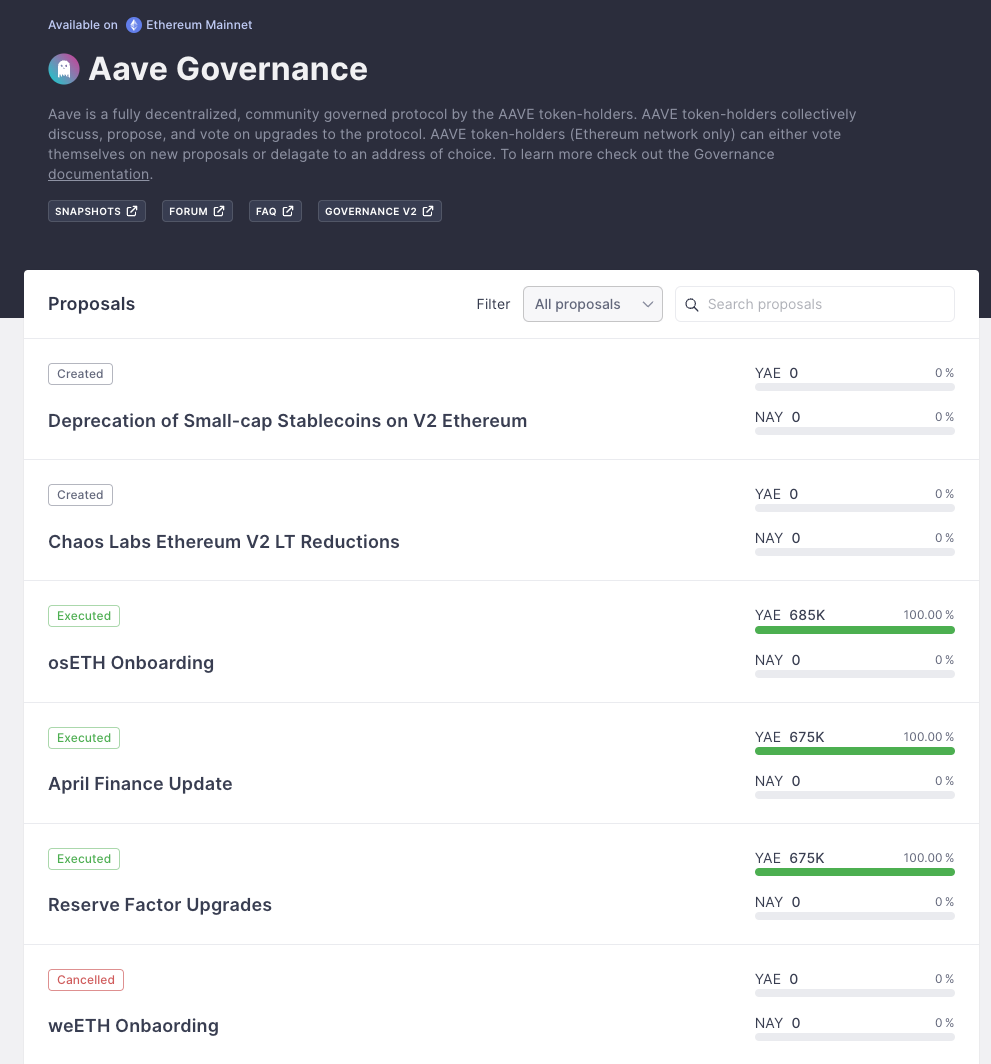Click the external-link icon on the FAQ button
The width and height of the screenshot is (991, 1064).
[x=288, y=211]
